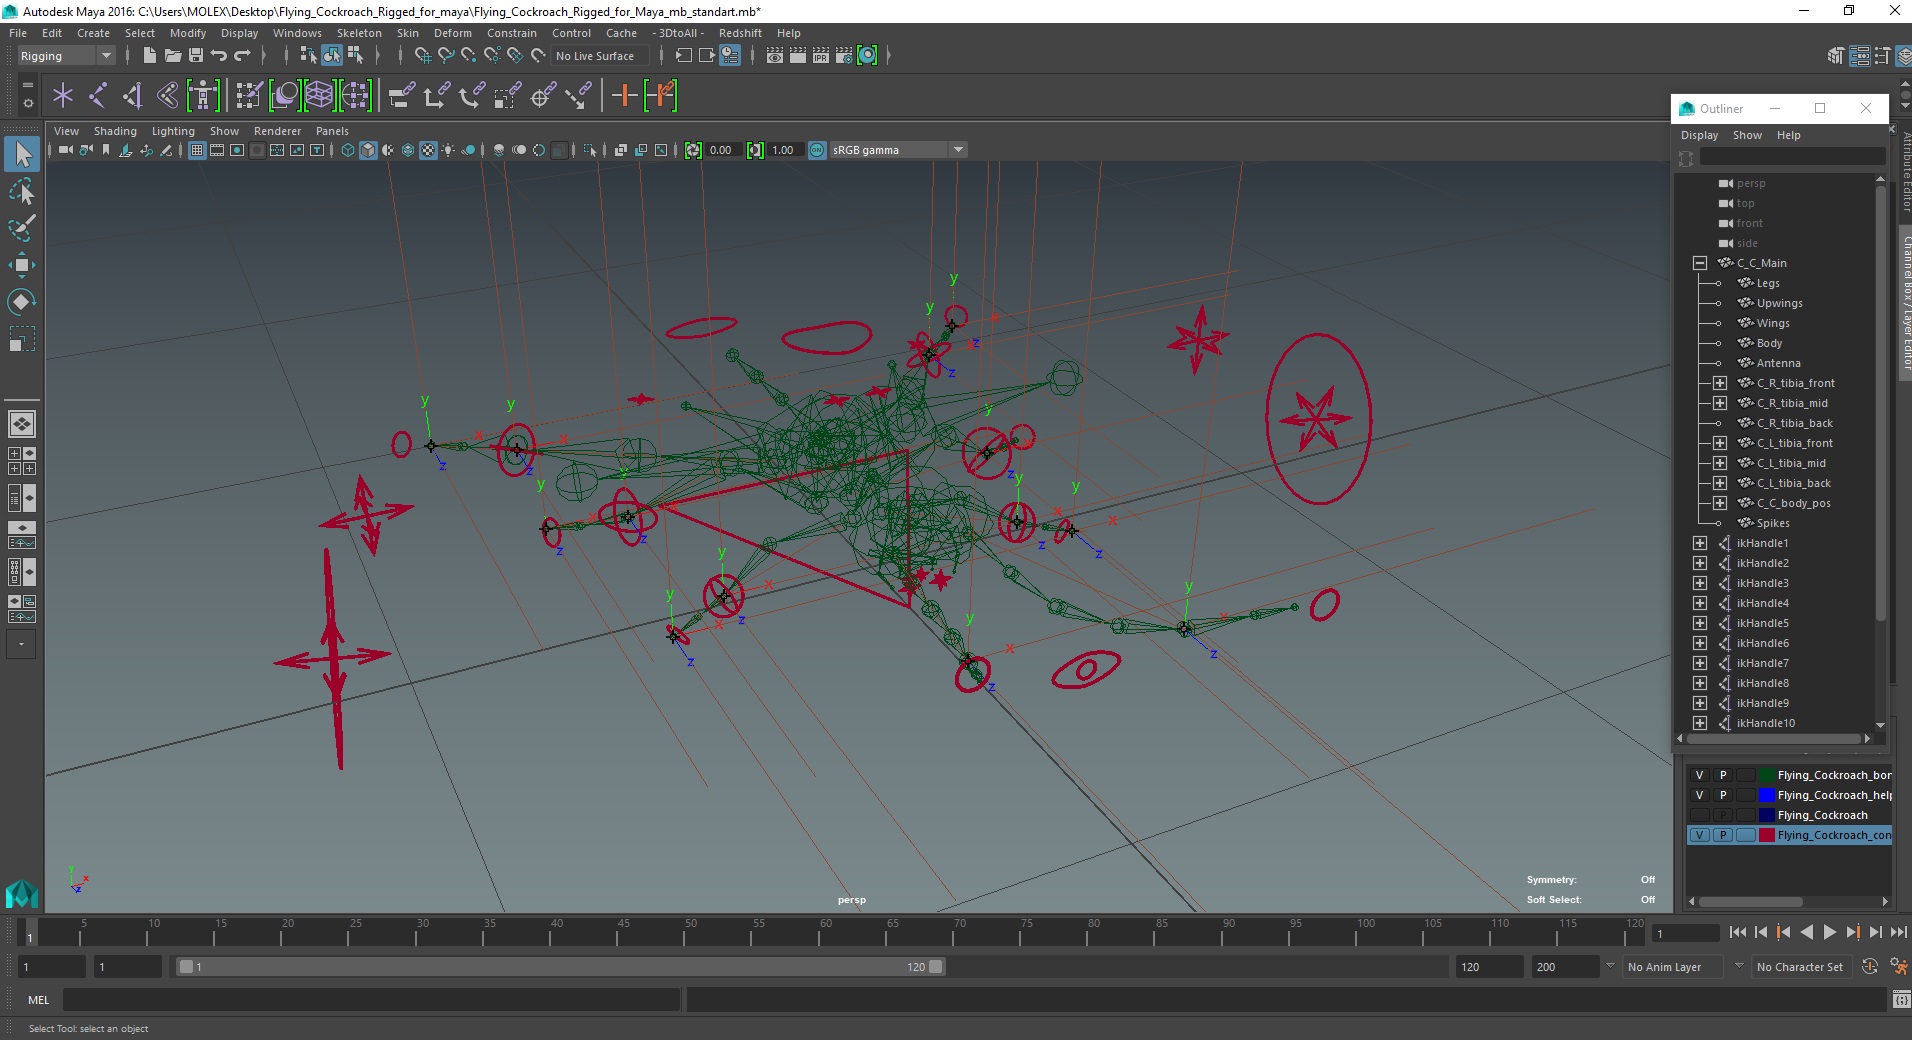This screenshot has width=1912, height=1040.
Task: Toggle visibility box of Flying_Cockroach layer
Action: point(1699,815)
